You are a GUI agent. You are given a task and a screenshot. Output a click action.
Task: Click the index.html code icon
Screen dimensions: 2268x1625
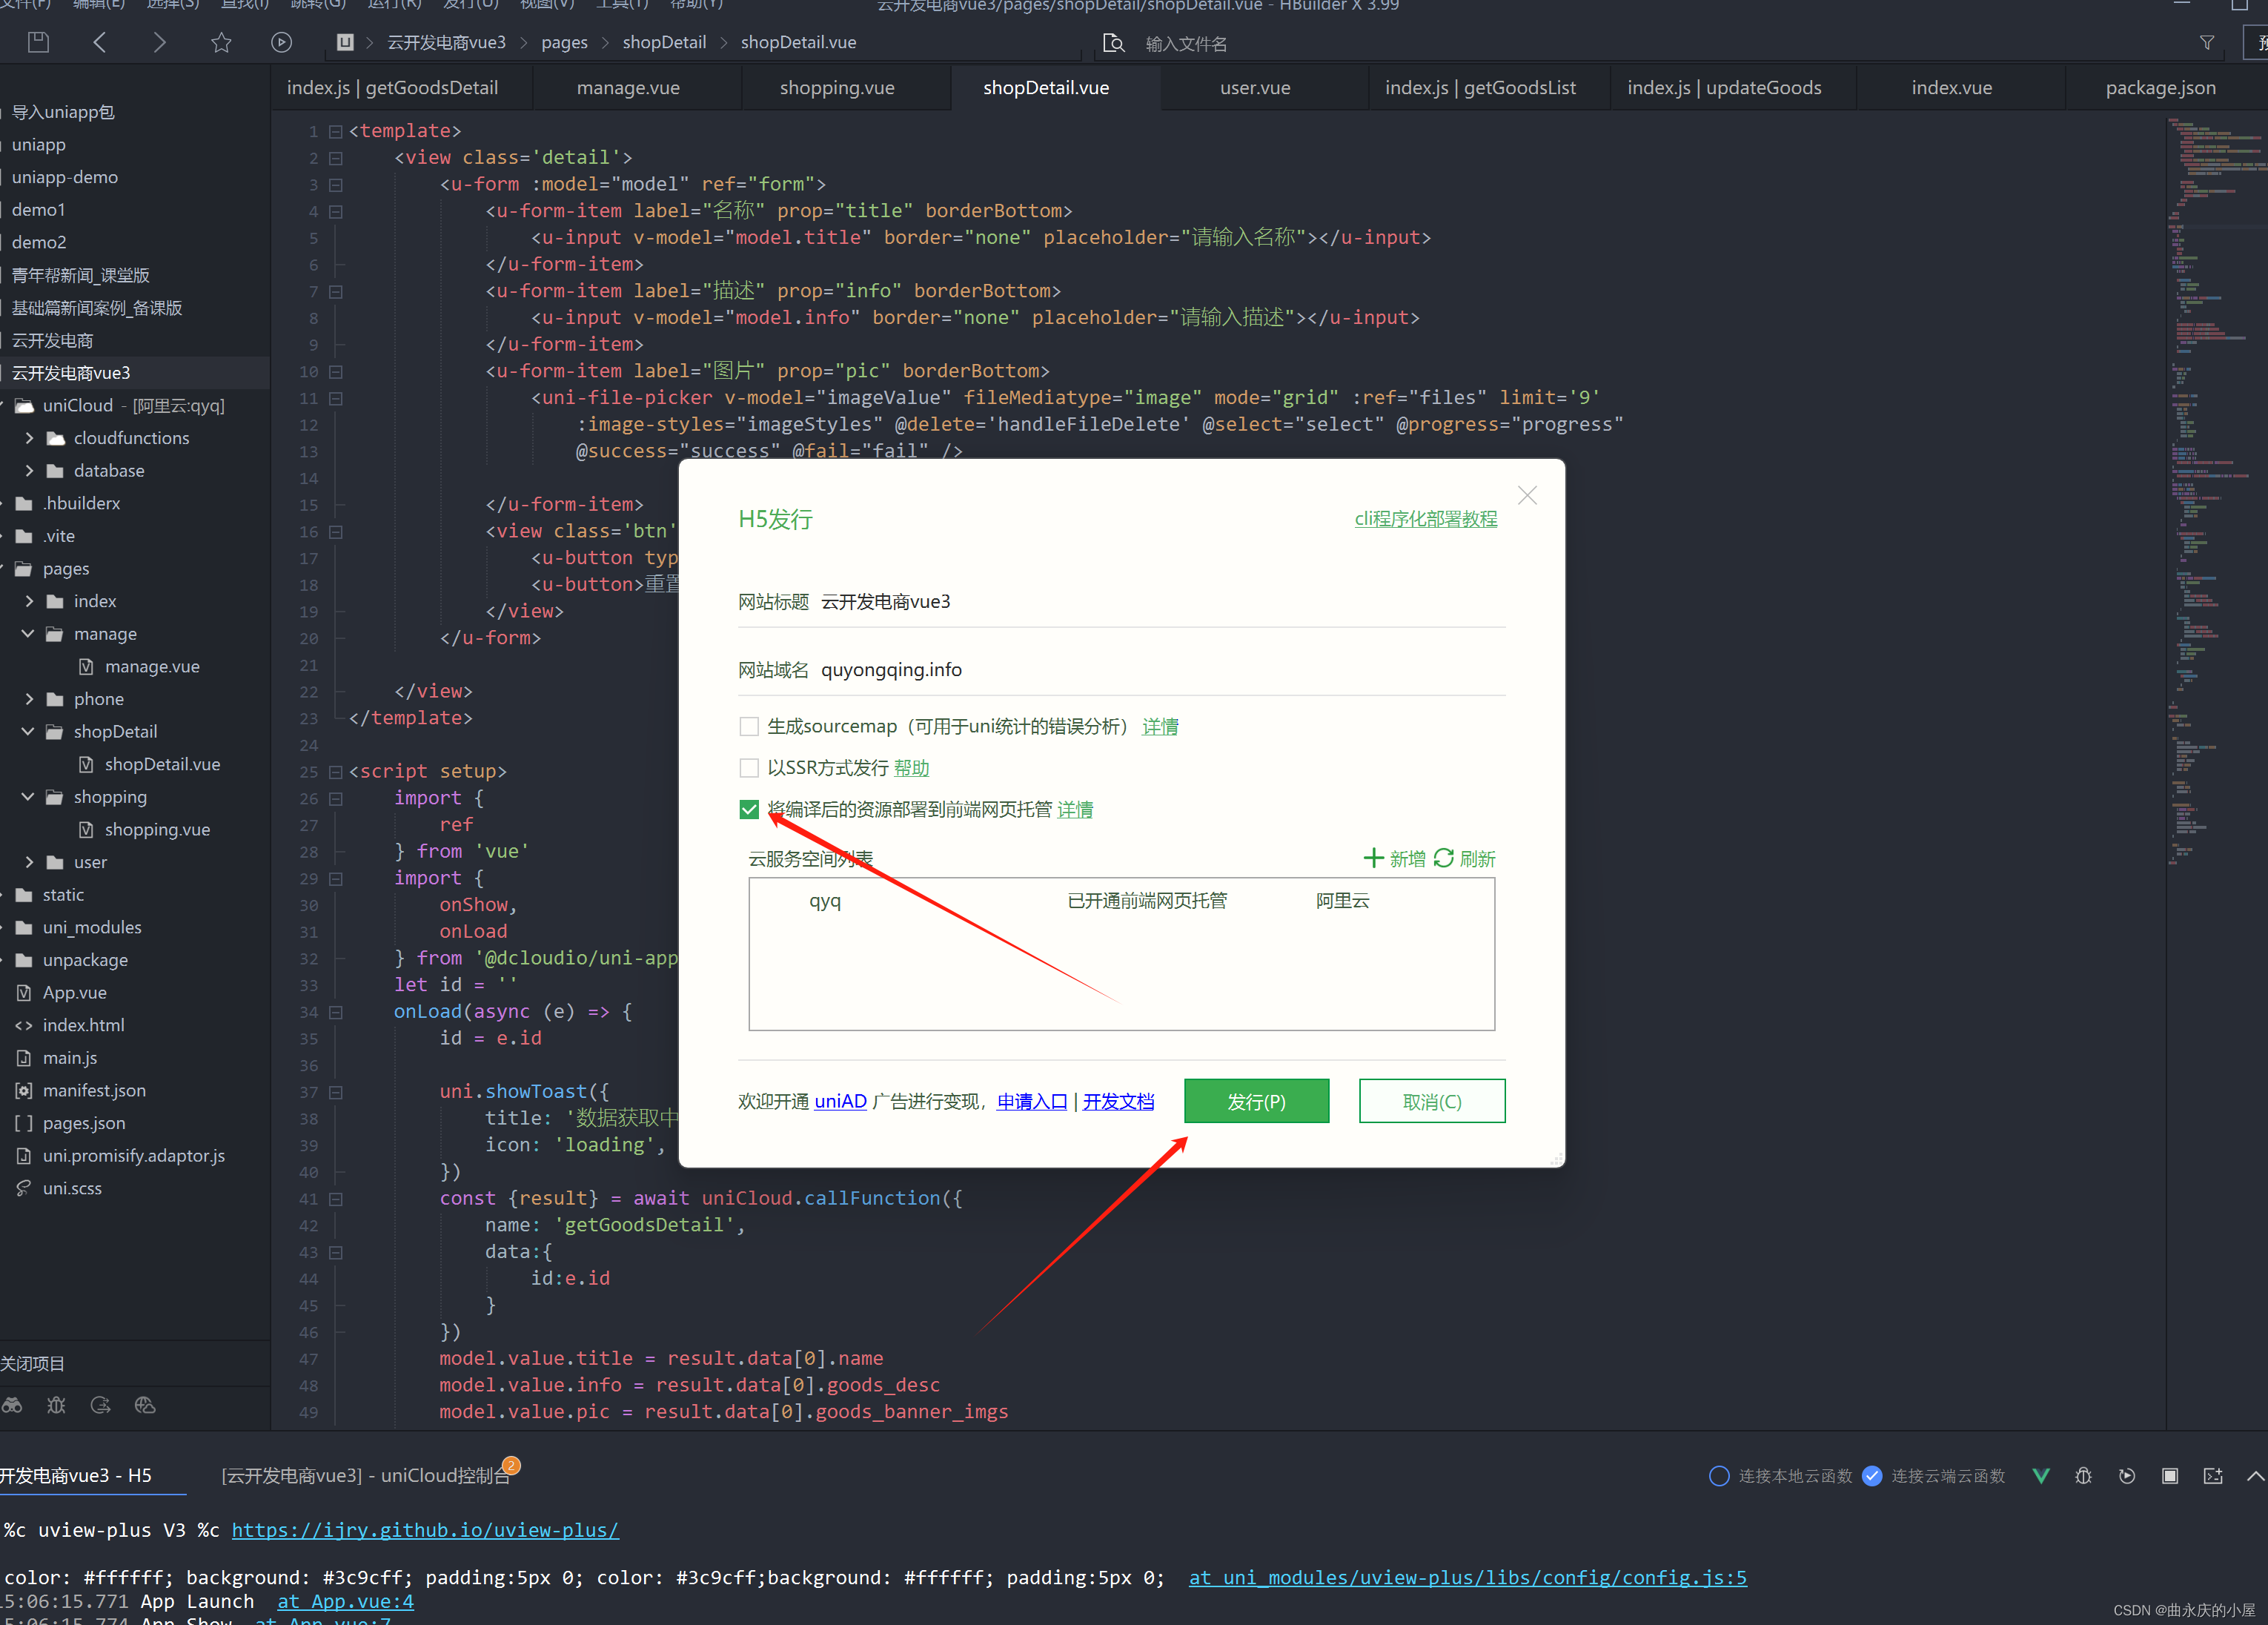click(23, 1025)
